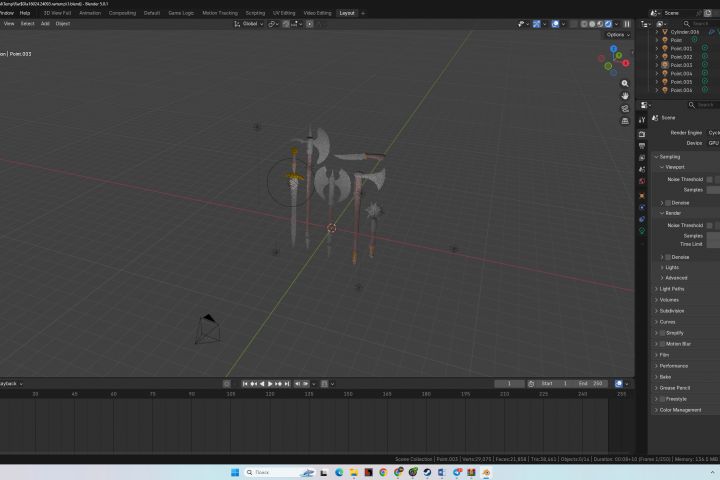The image size is (720, 480).
Task: Switch to the Animation workspace tab
Action: coord(90,13)
